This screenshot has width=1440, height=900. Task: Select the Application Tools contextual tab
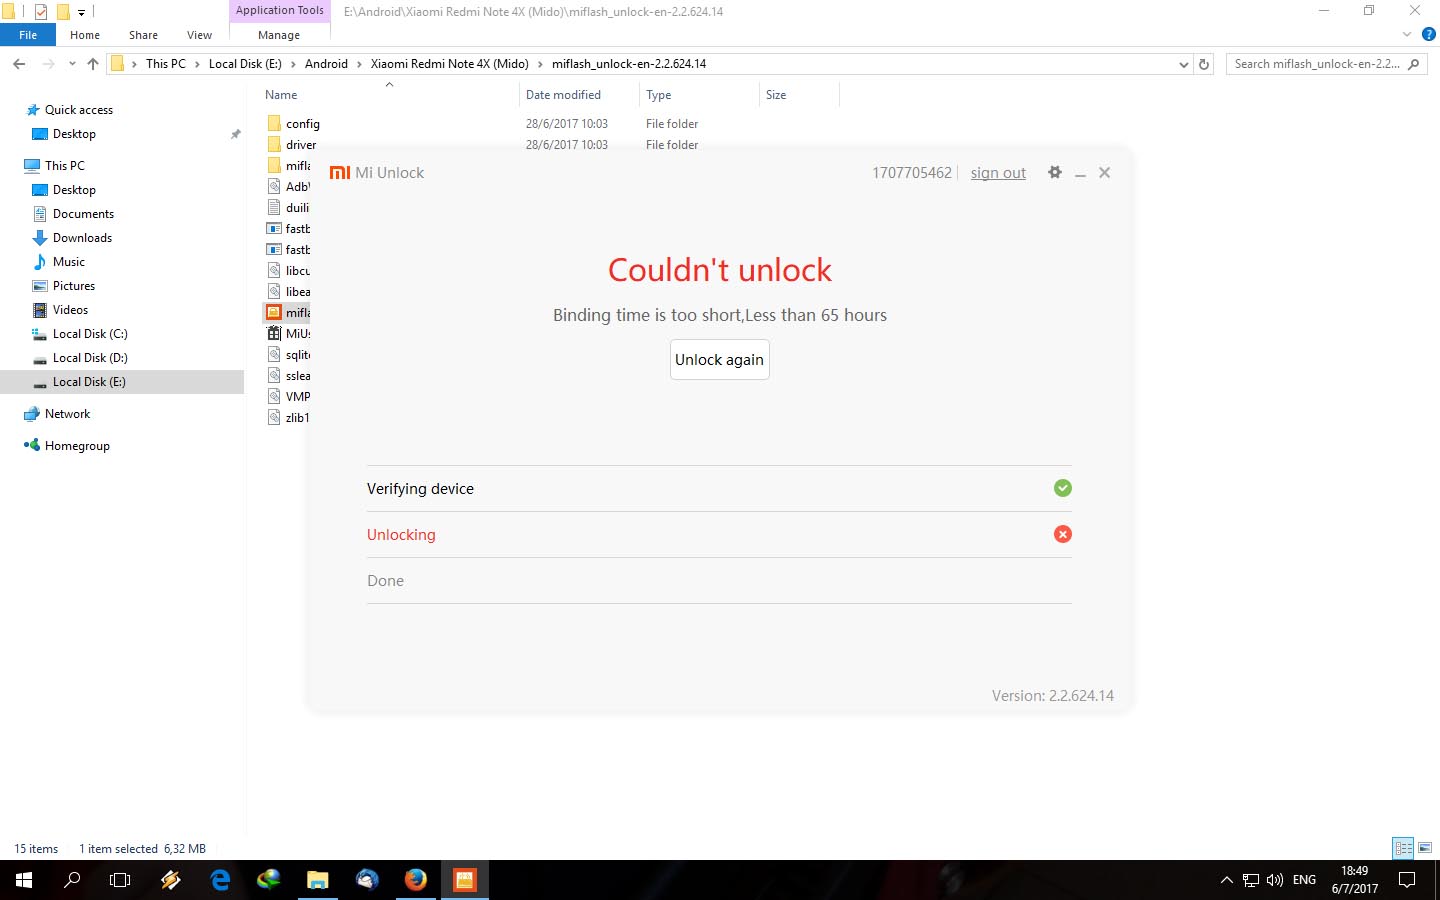pyautogui.click(x=280, y=11)
